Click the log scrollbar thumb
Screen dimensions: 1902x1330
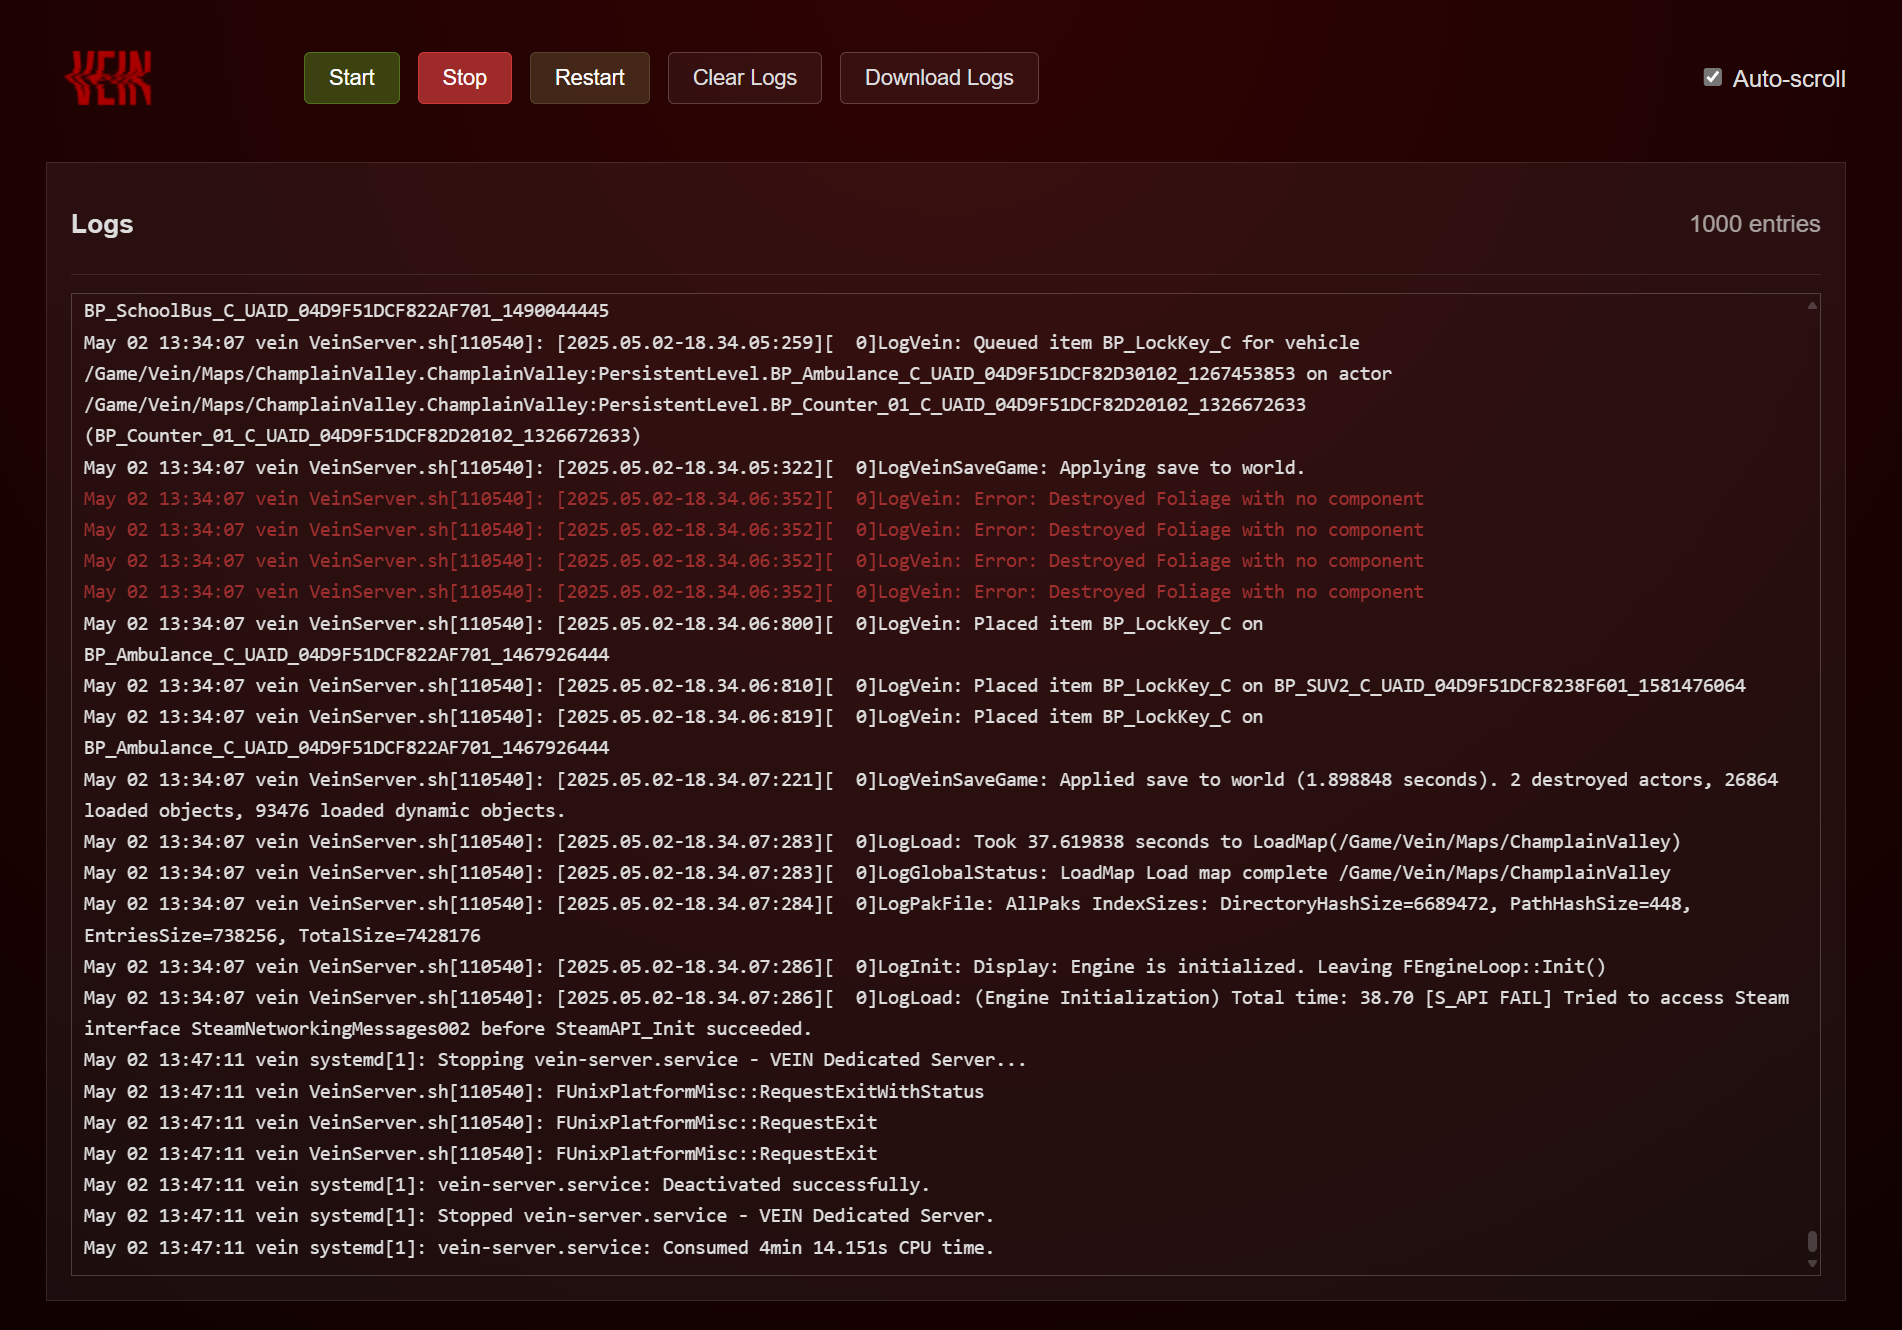point(1812,1241)
